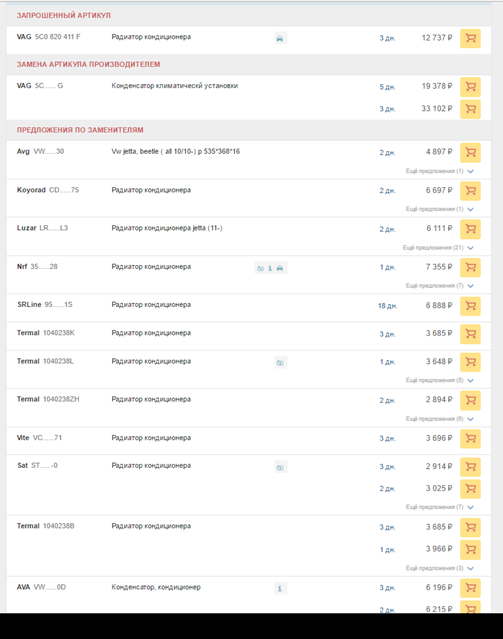The image size is (503, 639).
Task: Open info icon in Nrf row
Action: coord(270,268)
